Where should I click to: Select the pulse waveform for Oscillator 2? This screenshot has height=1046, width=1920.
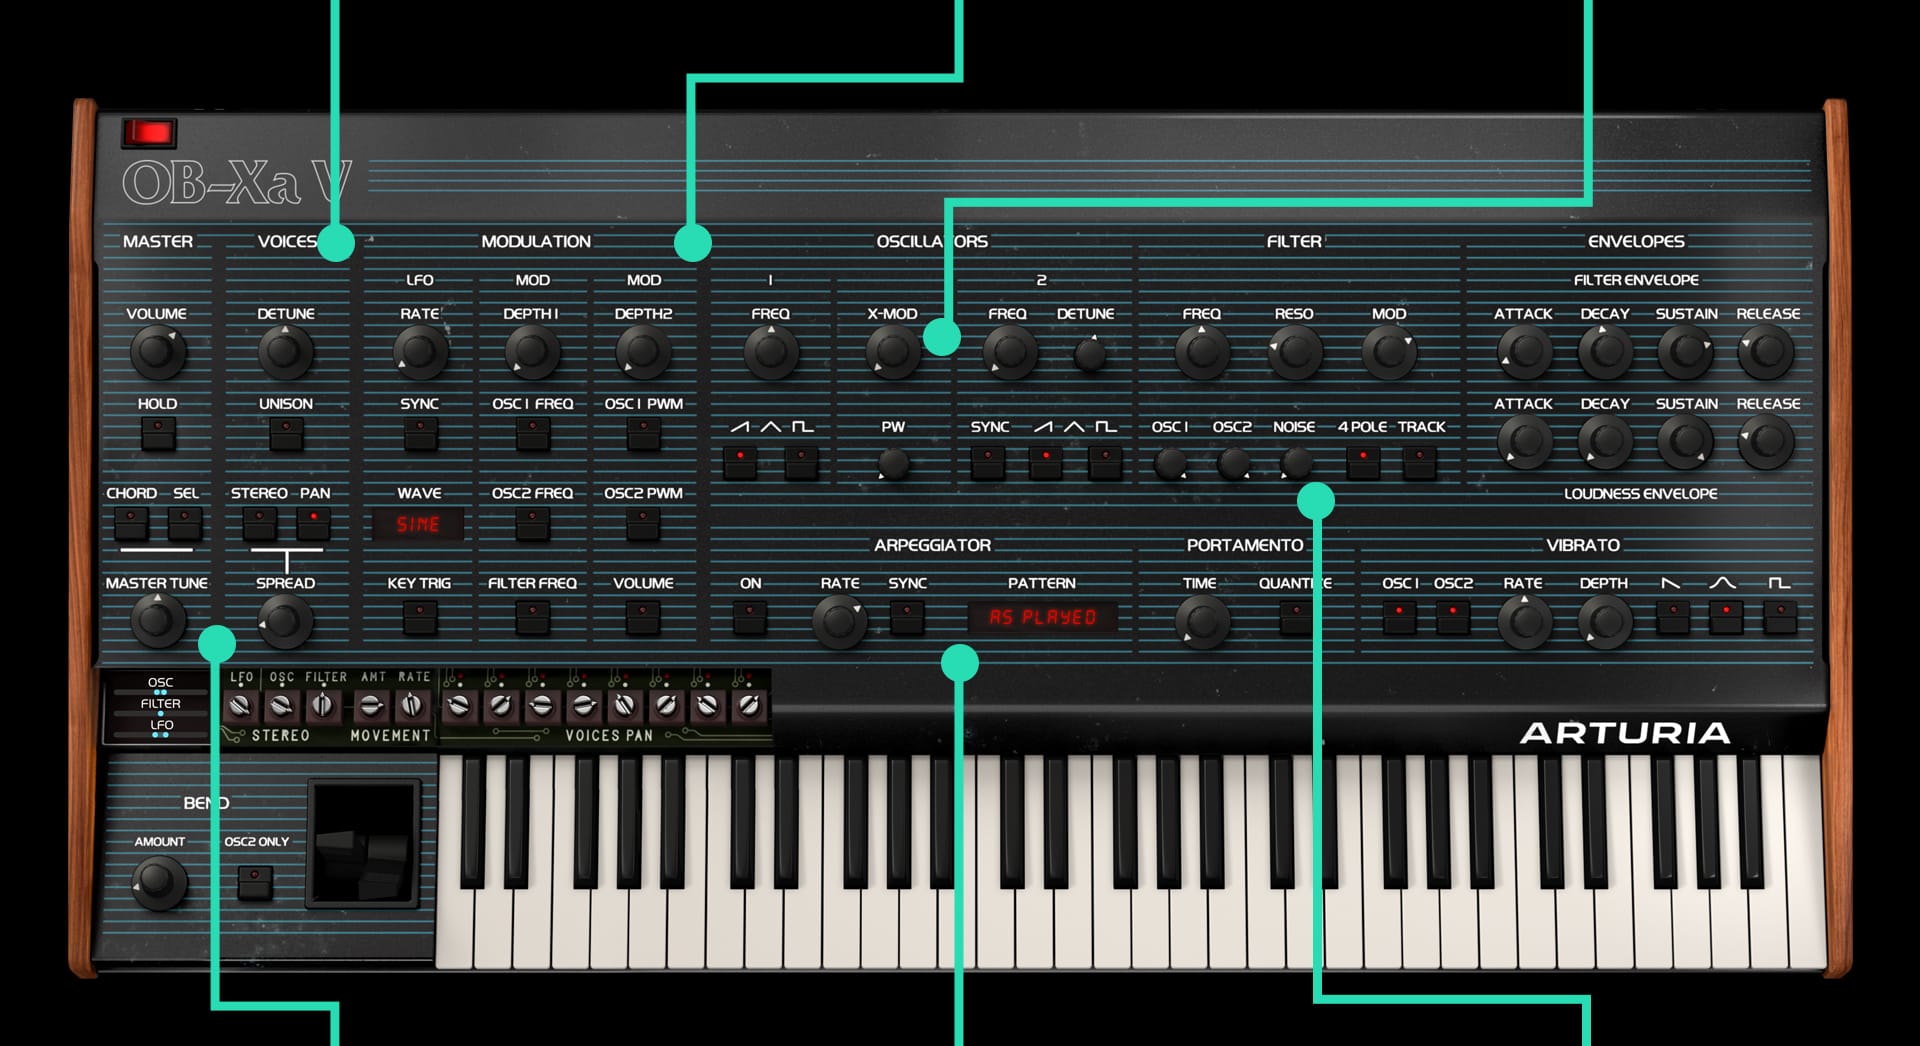(x=1105, y=462)
